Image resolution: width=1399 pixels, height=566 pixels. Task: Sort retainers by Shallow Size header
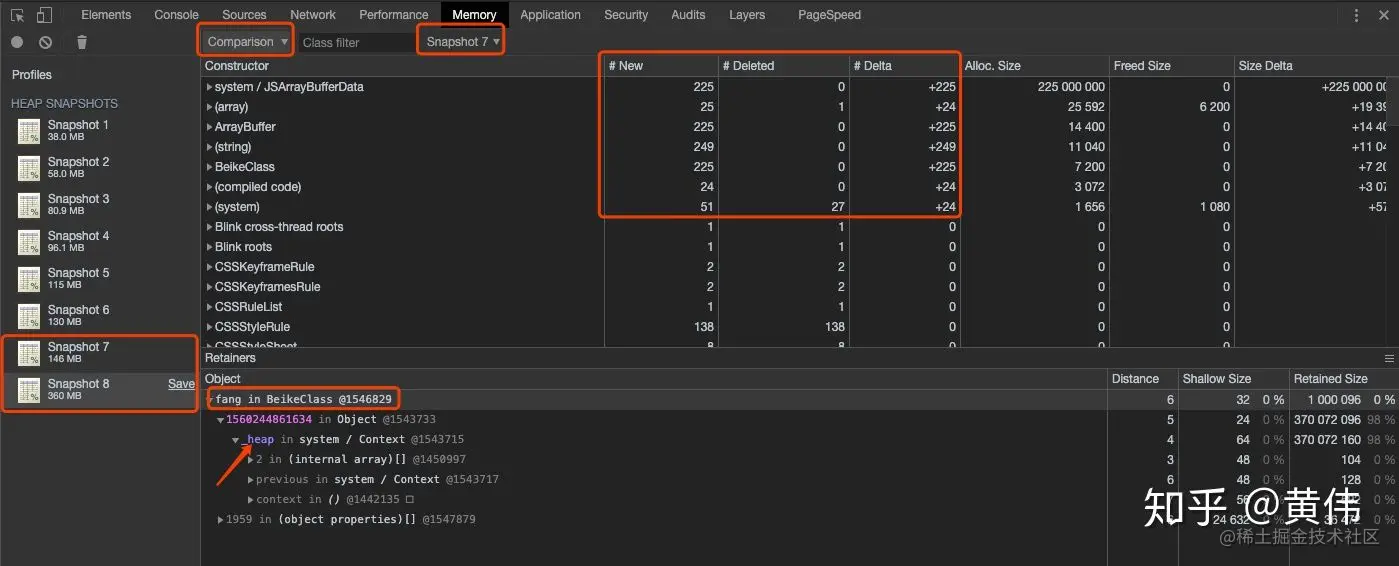[x=1232, y=379]
